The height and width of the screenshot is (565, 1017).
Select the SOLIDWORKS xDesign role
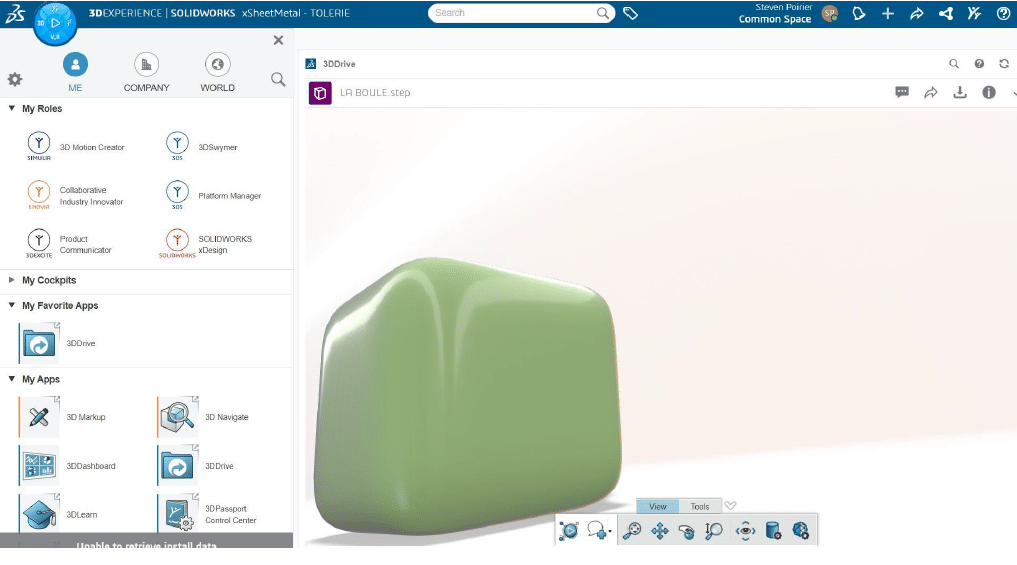206,244
